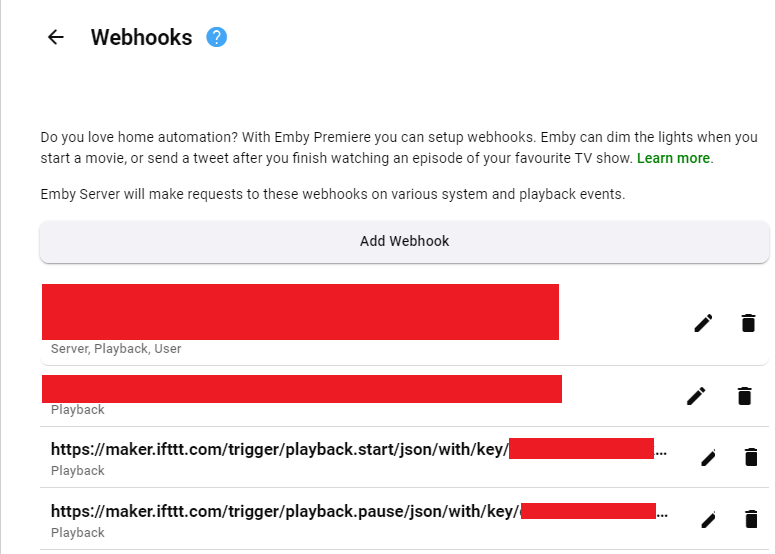Click the "Server, Playback, User" events label

[116, 349]
